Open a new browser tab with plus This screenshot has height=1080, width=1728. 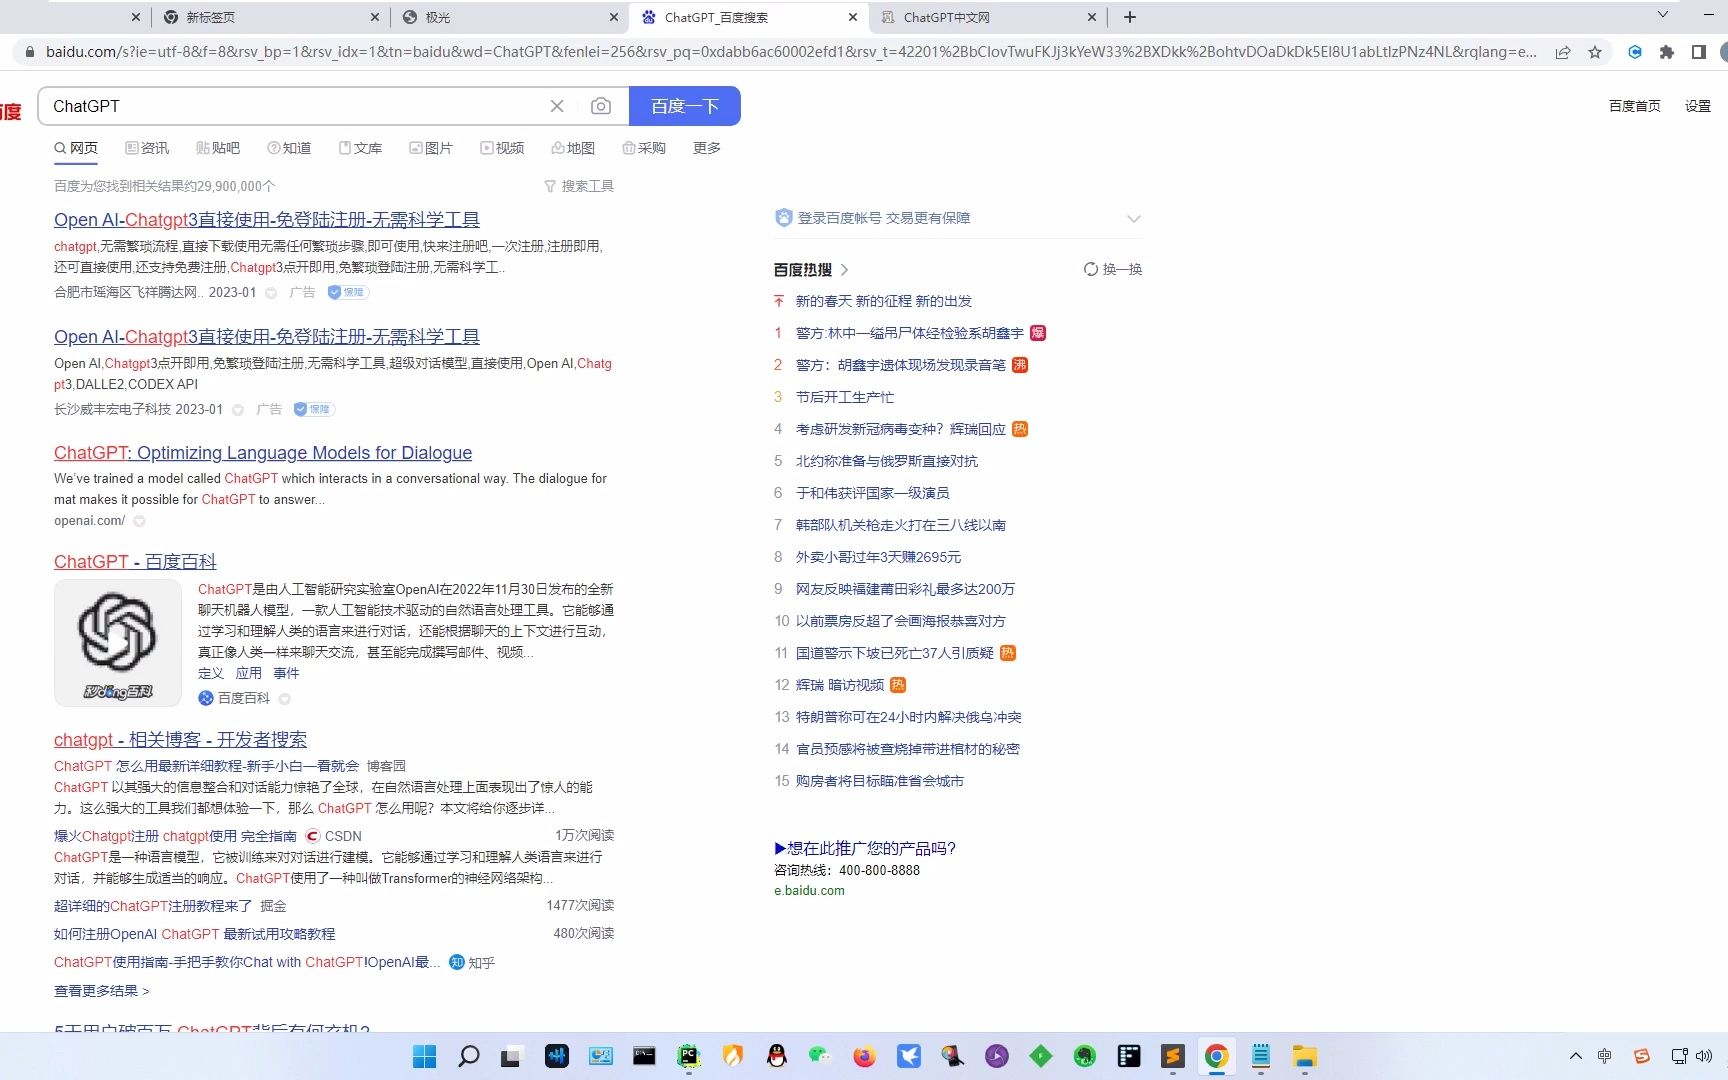(1130, 17)
